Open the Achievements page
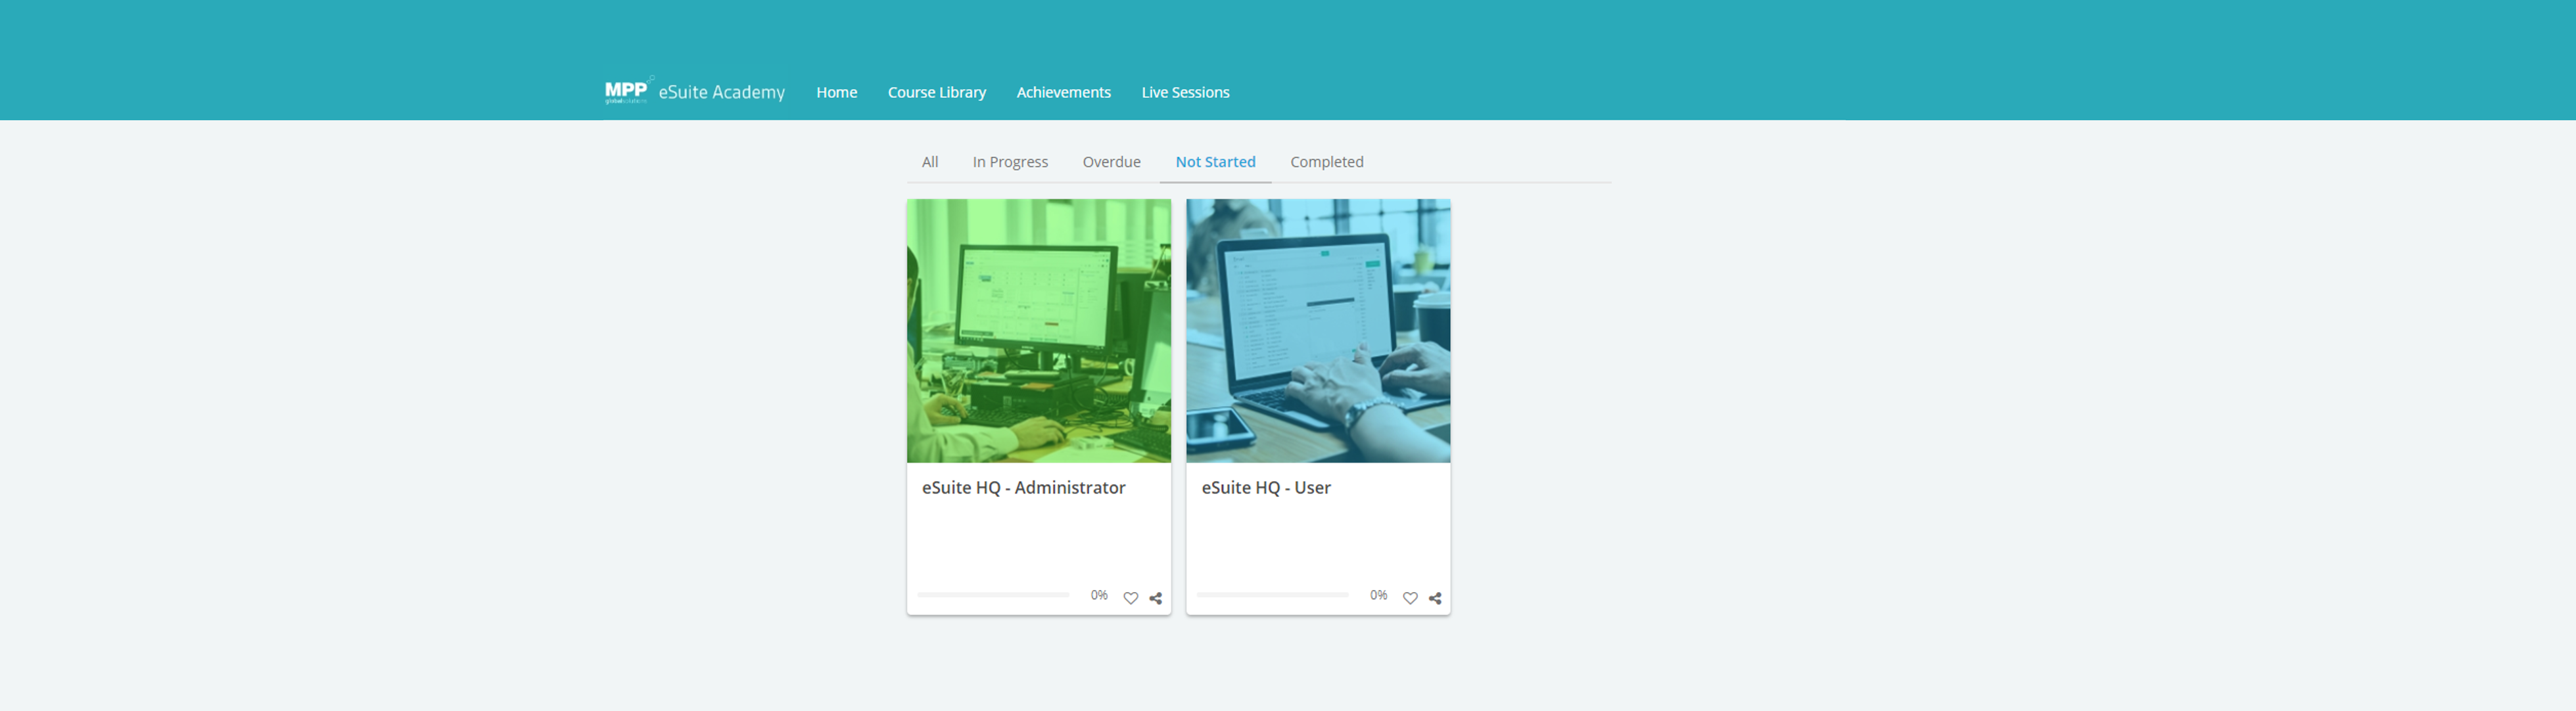The width and height of the screenshot is (2576, 711). [1063, 92]
